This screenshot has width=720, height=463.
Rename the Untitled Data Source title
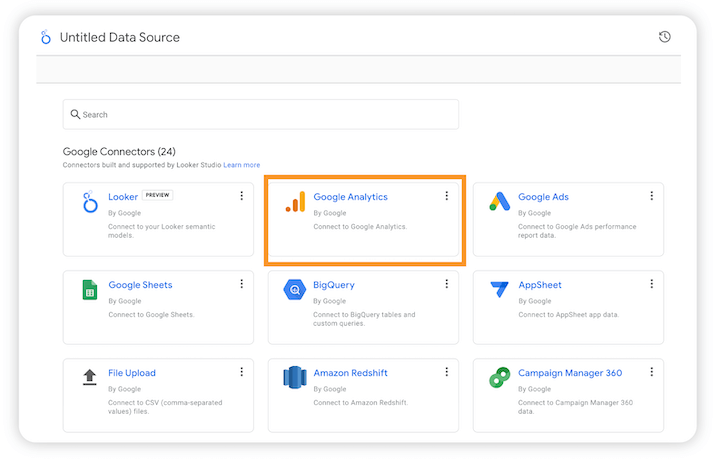pos(120,38)
